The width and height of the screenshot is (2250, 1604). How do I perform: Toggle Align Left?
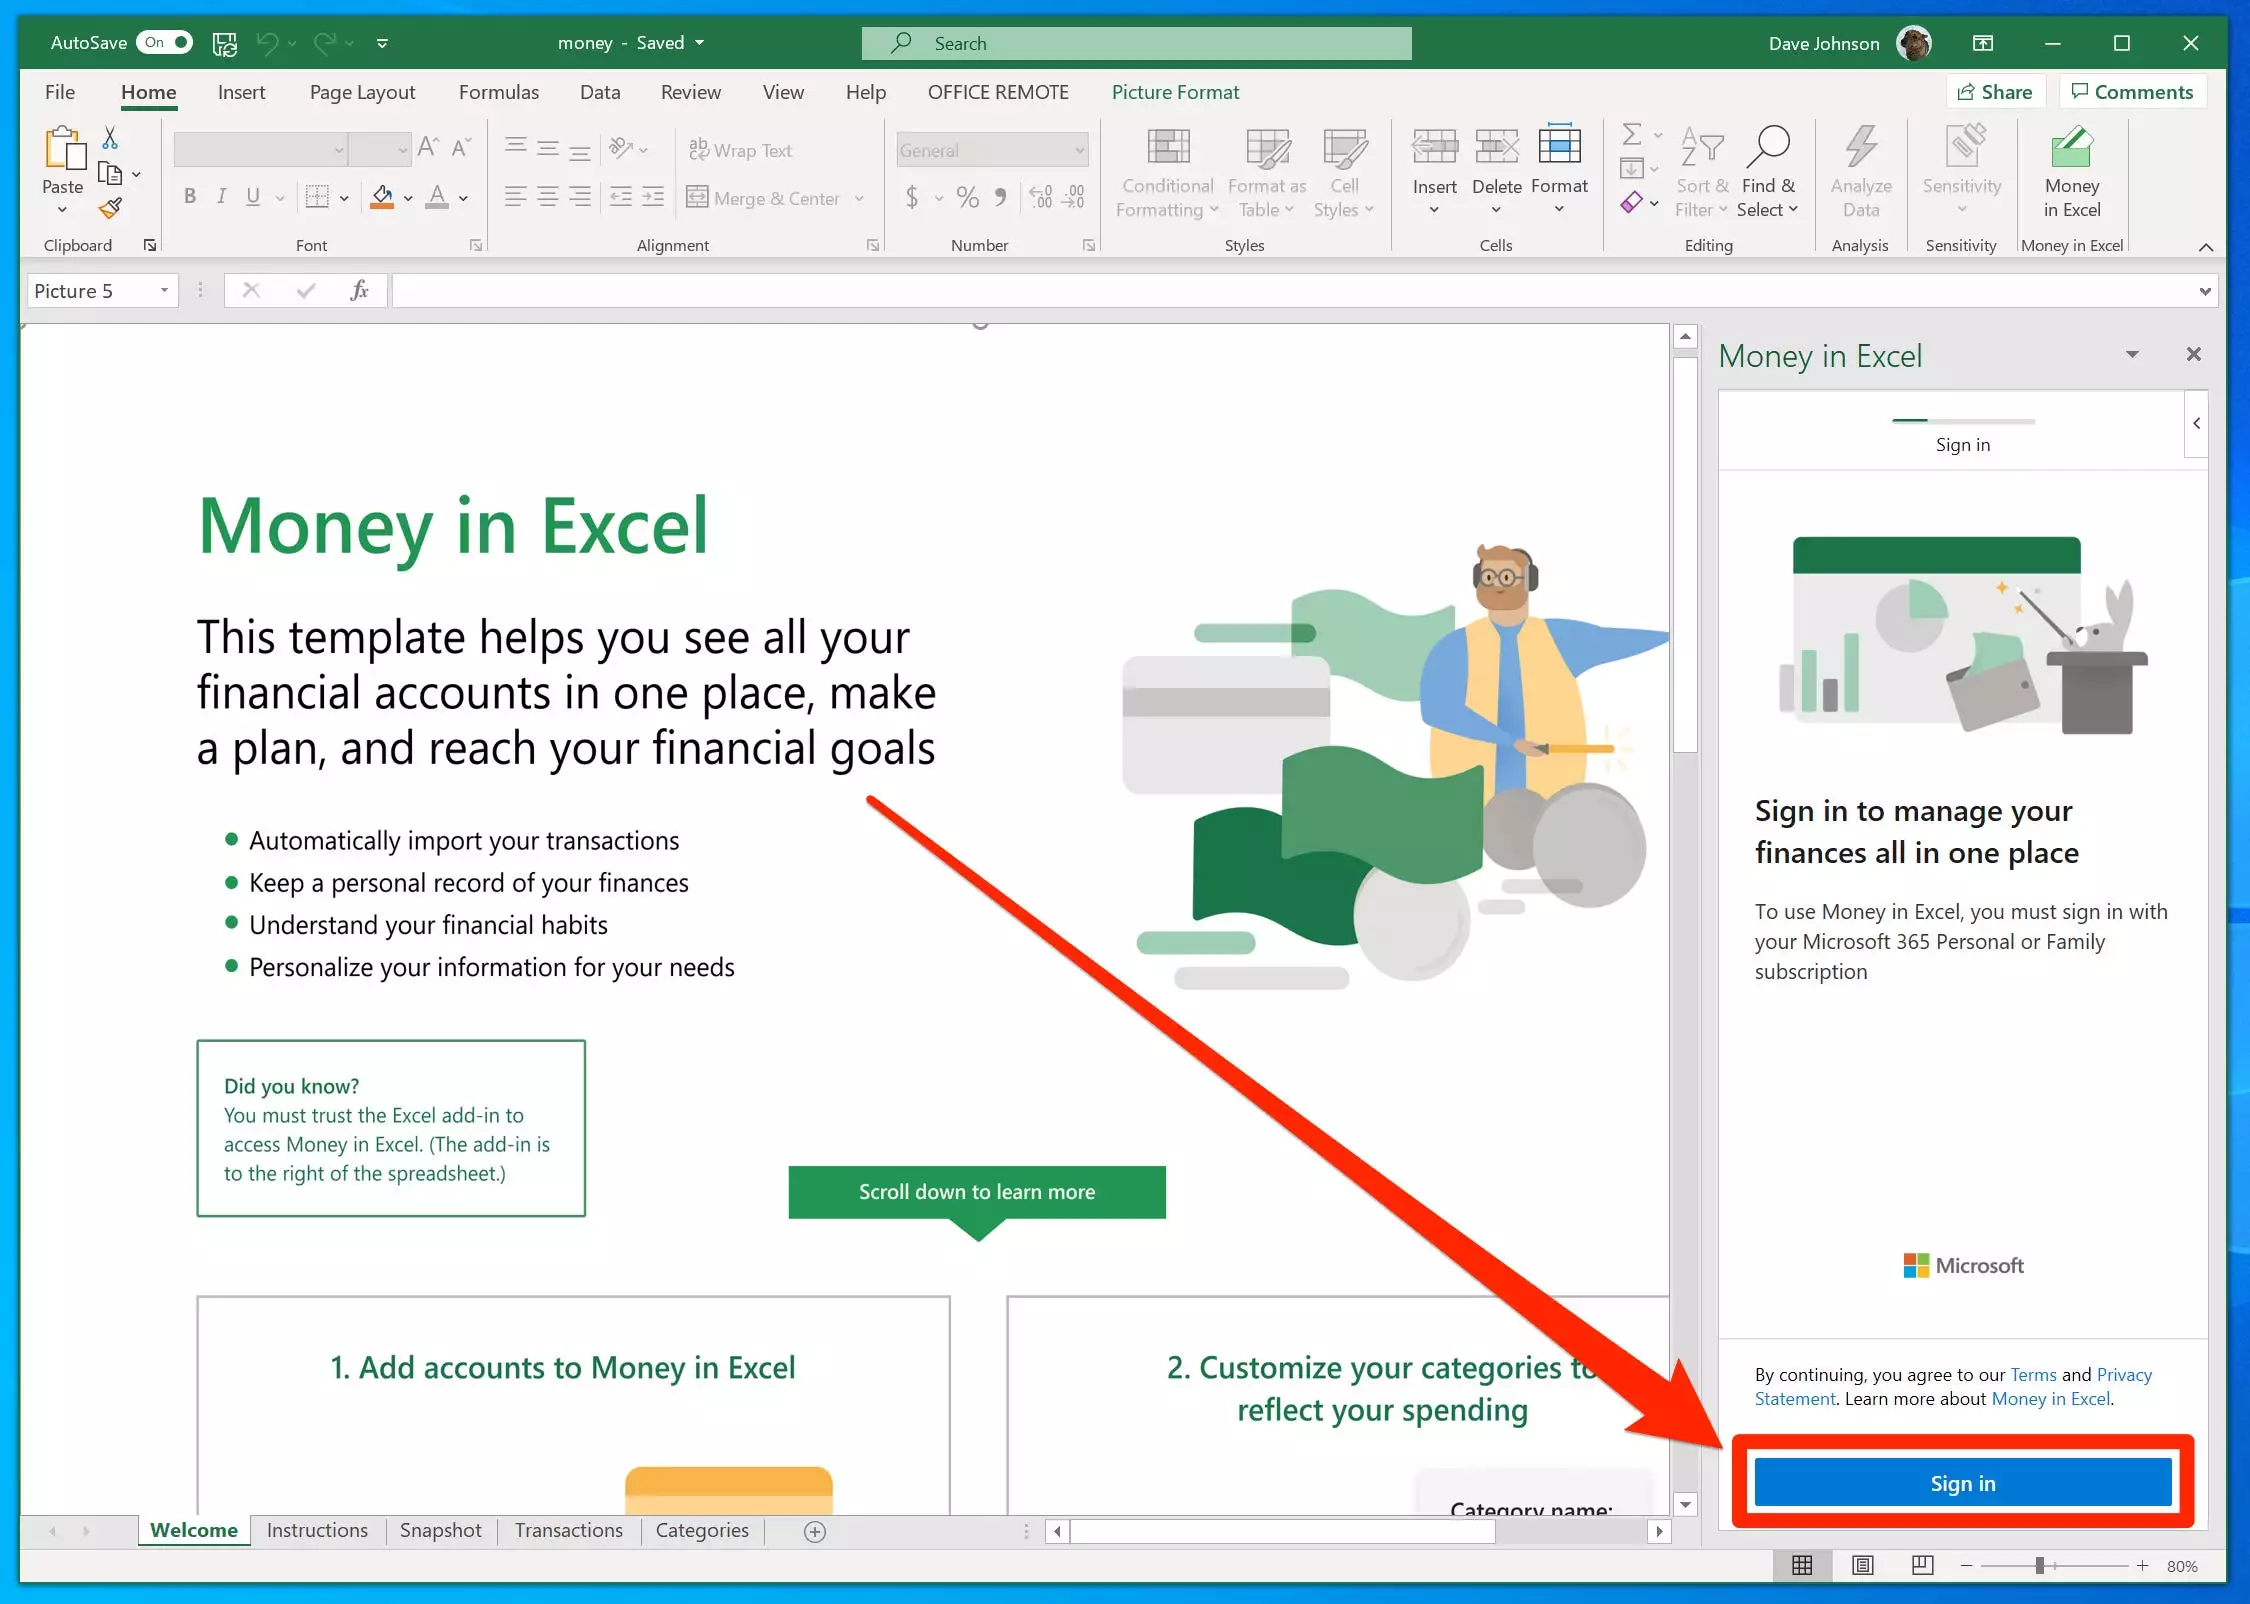(x=515, y=197)
